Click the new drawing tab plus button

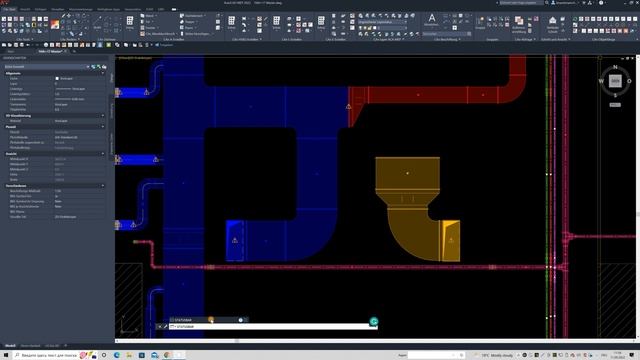(74, 51)
